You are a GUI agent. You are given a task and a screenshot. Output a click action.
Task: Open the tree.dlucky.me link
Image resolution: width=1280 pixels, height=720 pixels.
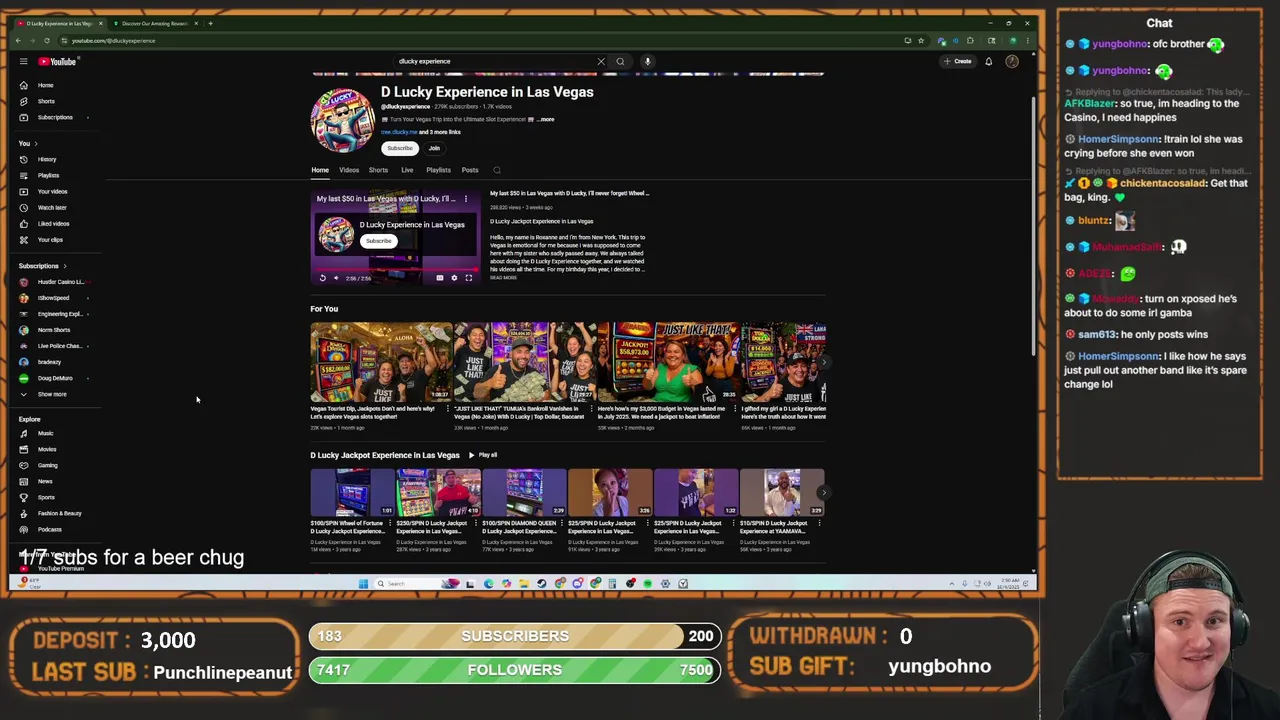[399, 132]
